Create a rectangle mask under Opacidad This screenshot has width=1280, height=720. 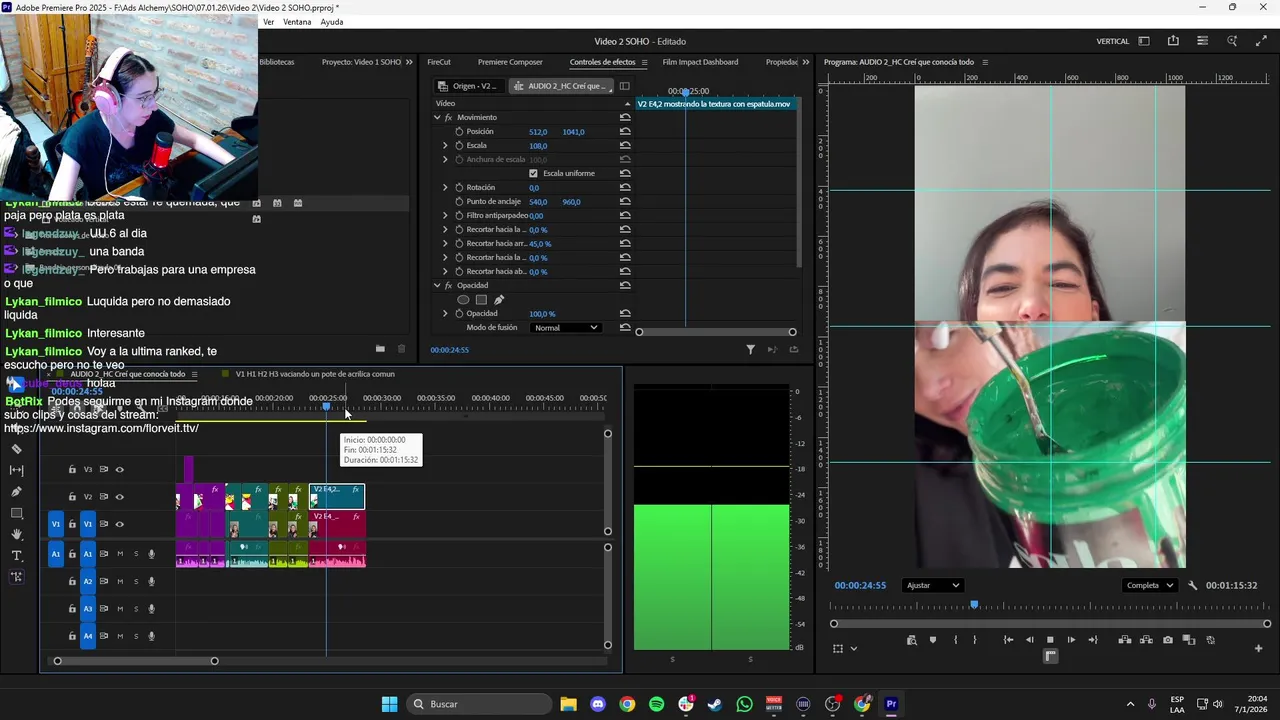click(481, 299)
